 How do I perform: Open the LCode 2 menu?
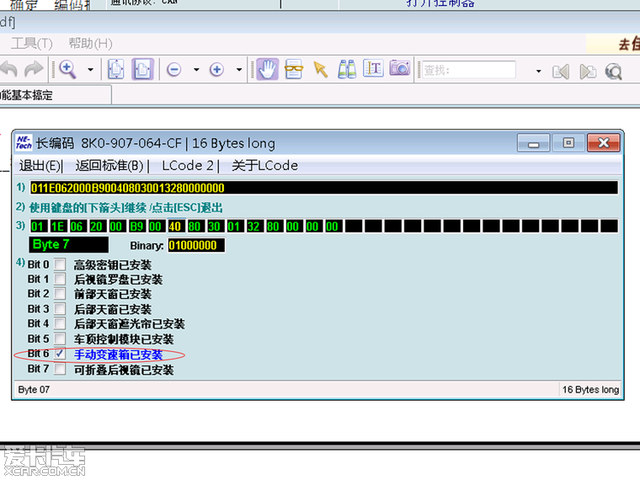point(189,165)
